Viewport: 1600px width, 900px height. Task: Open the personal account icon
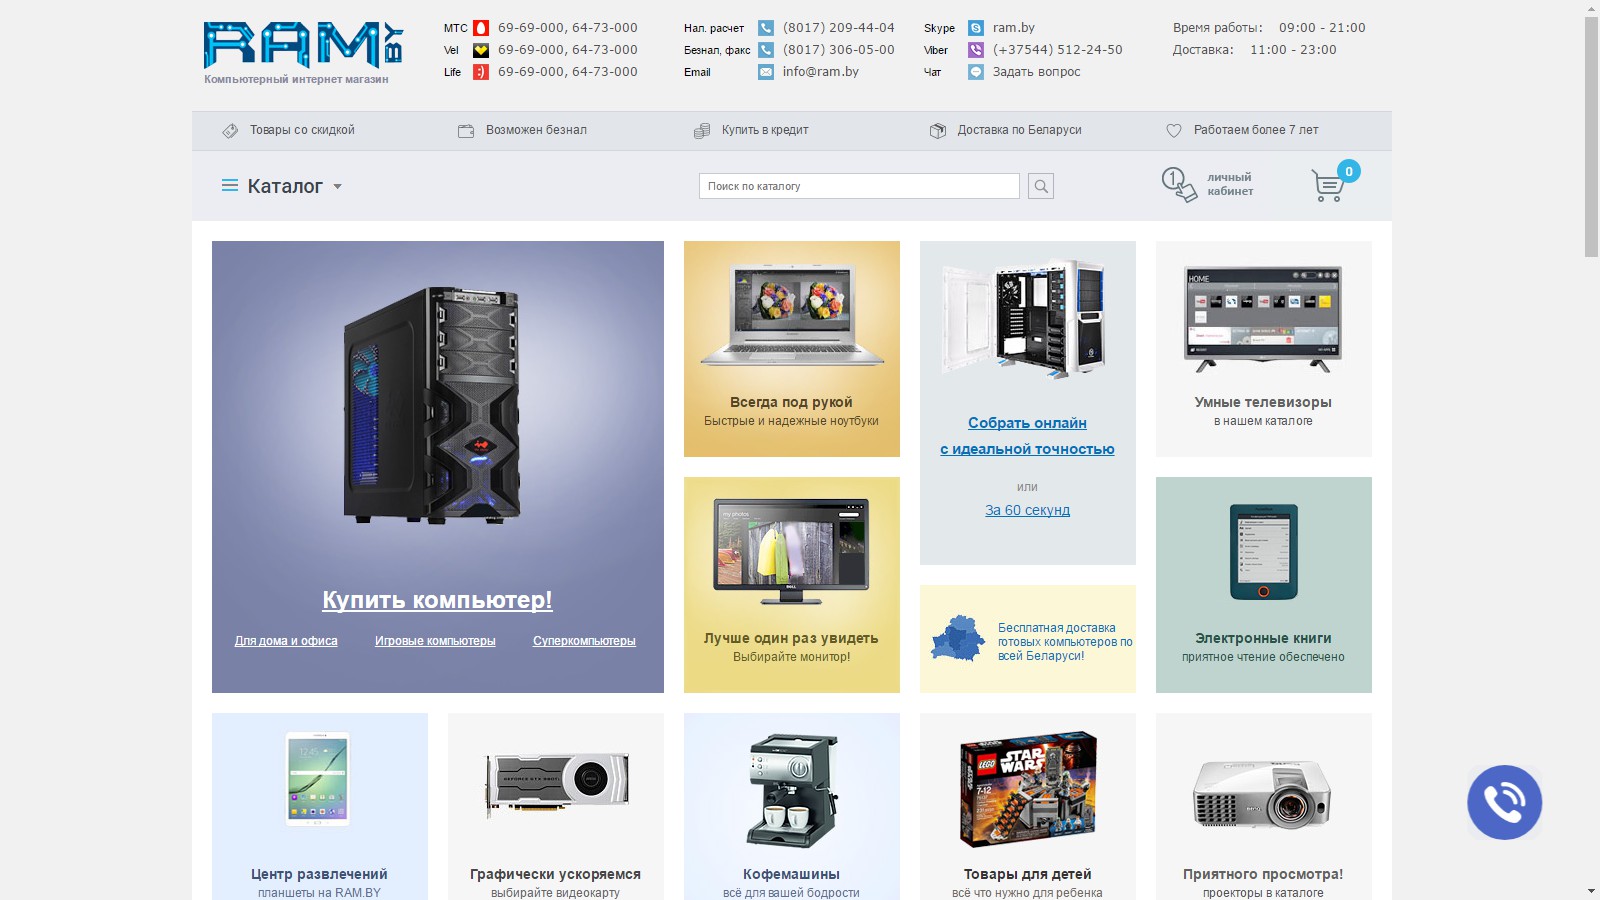1179,185
